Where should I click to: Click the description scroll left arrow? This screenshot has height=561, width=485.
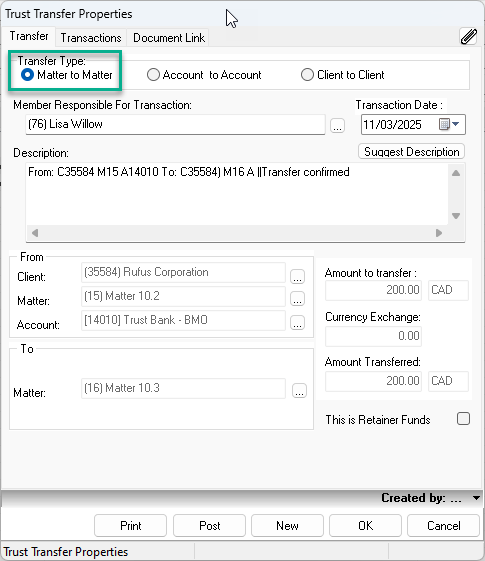click(x=35, y=233)
